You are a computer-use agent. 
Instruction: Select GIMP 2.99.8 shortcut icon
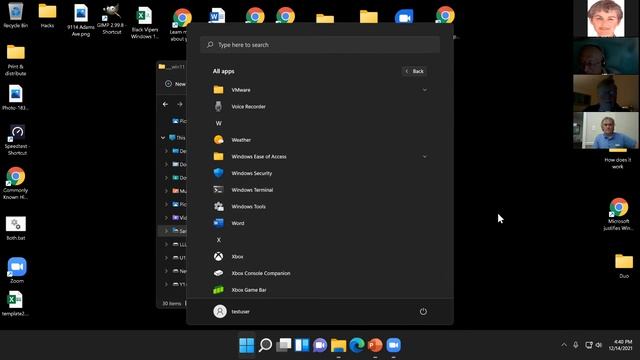(112, 19)
